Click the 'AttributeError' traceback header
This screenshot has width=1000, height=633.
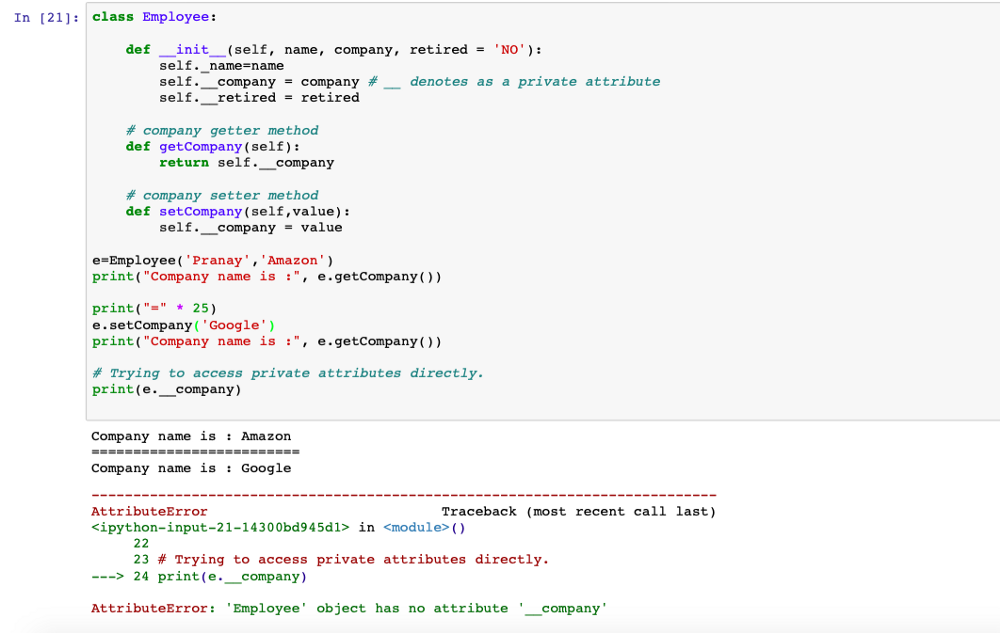[x=149, y=511]
